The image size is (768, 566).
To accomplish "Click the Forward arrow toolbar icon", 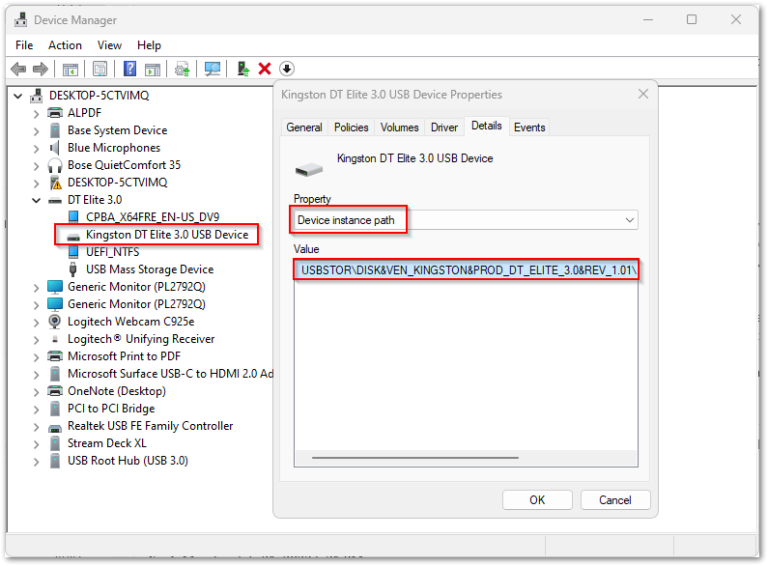I will tap(40, 69).
